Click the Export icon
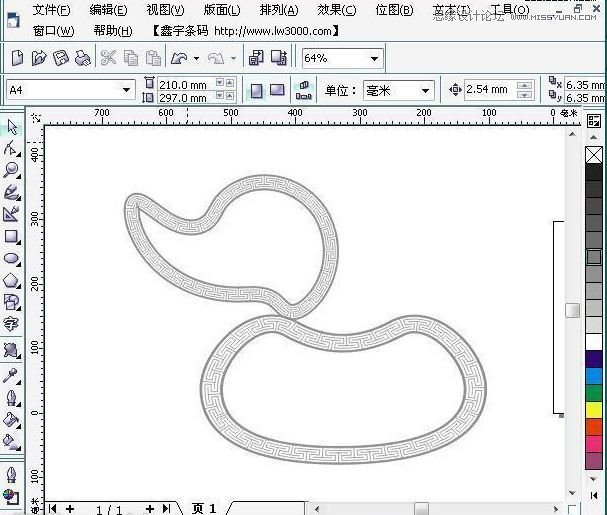Screen dimensions: 607x515 coord(279,58)
